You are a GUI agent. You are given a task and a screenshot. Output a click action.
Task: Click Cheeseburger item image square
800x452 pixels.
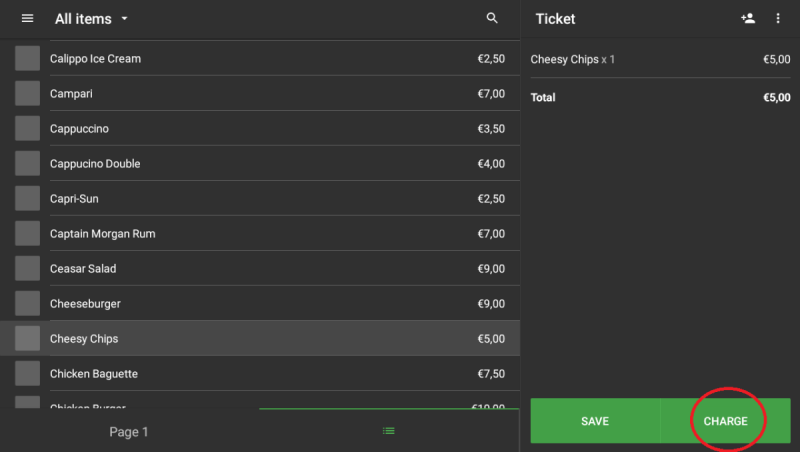pos(27,304)
